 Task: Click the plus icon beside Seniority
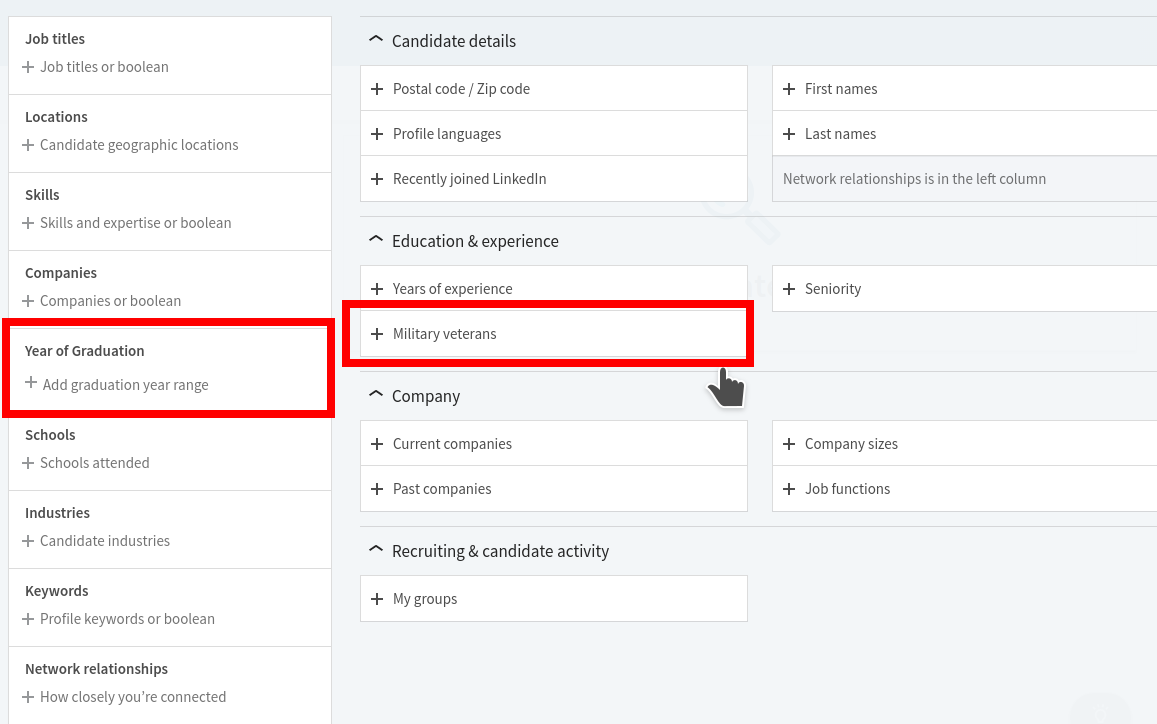tap(789, 289)
